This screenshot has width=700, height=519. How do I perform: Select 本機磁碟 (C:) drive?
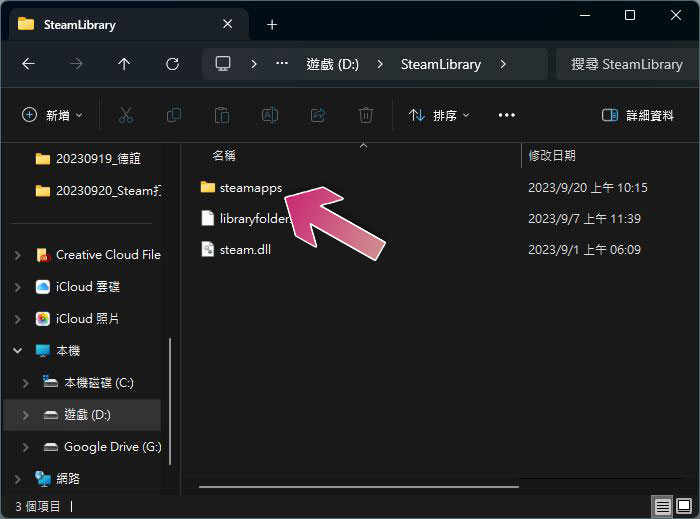tap(88, 383)
